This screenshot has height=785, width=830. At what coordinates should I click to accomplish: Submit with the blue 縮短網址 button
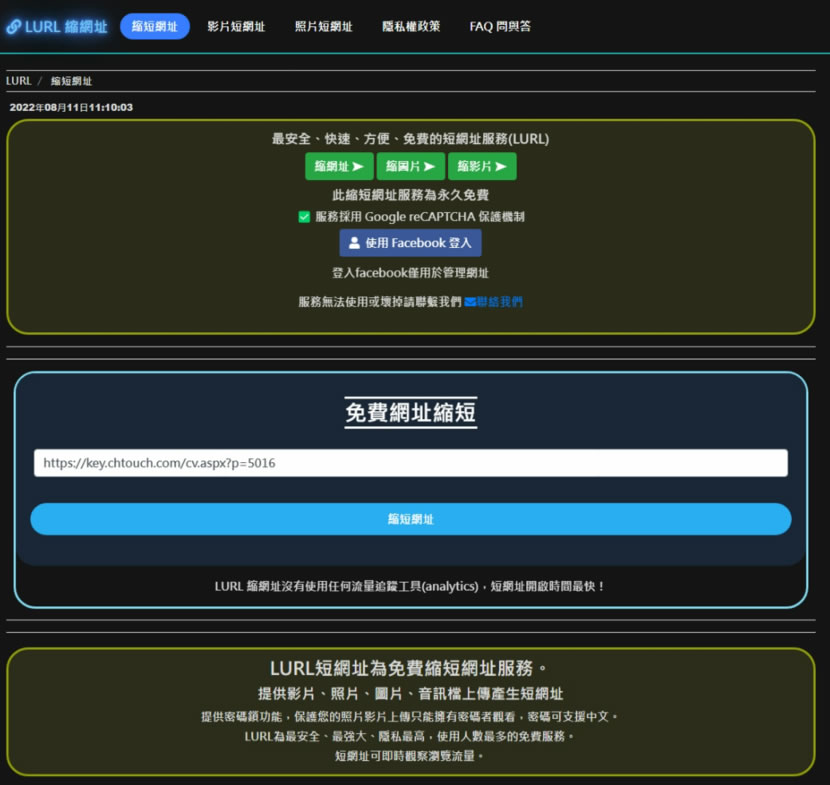411,519
